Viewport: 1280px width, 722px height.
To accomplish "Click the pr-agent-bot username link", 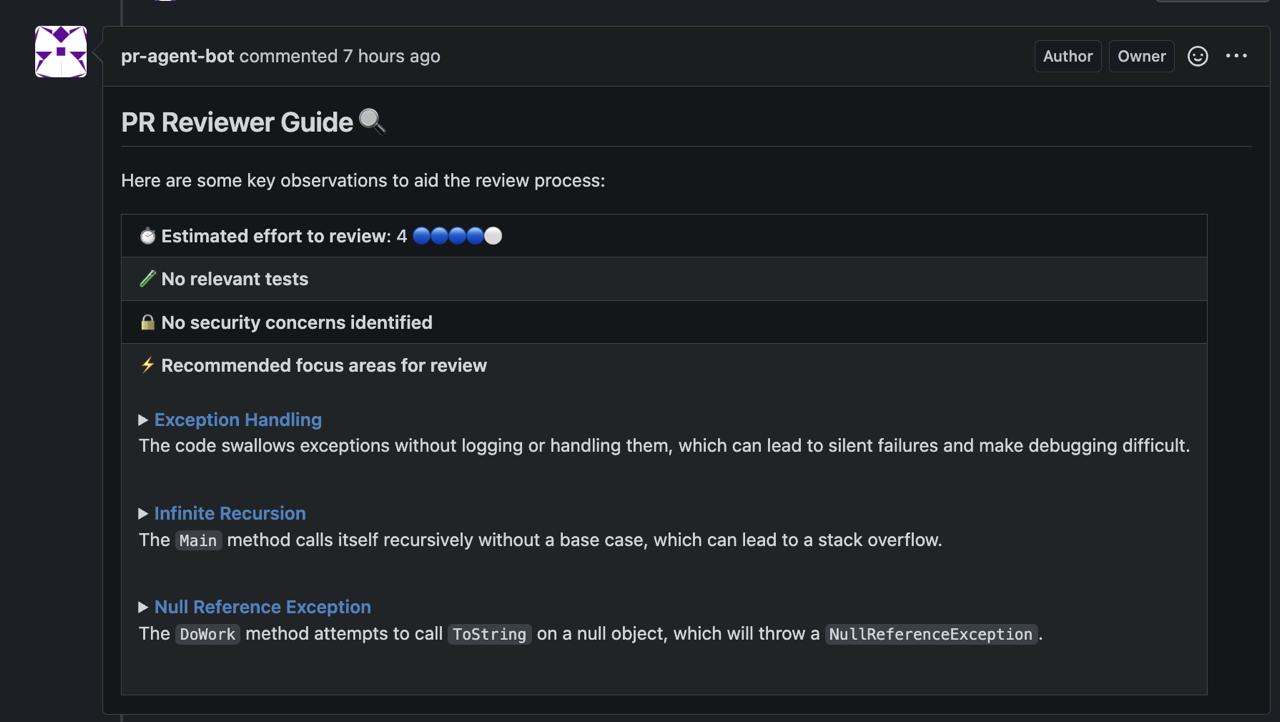I will coord(177,56).
